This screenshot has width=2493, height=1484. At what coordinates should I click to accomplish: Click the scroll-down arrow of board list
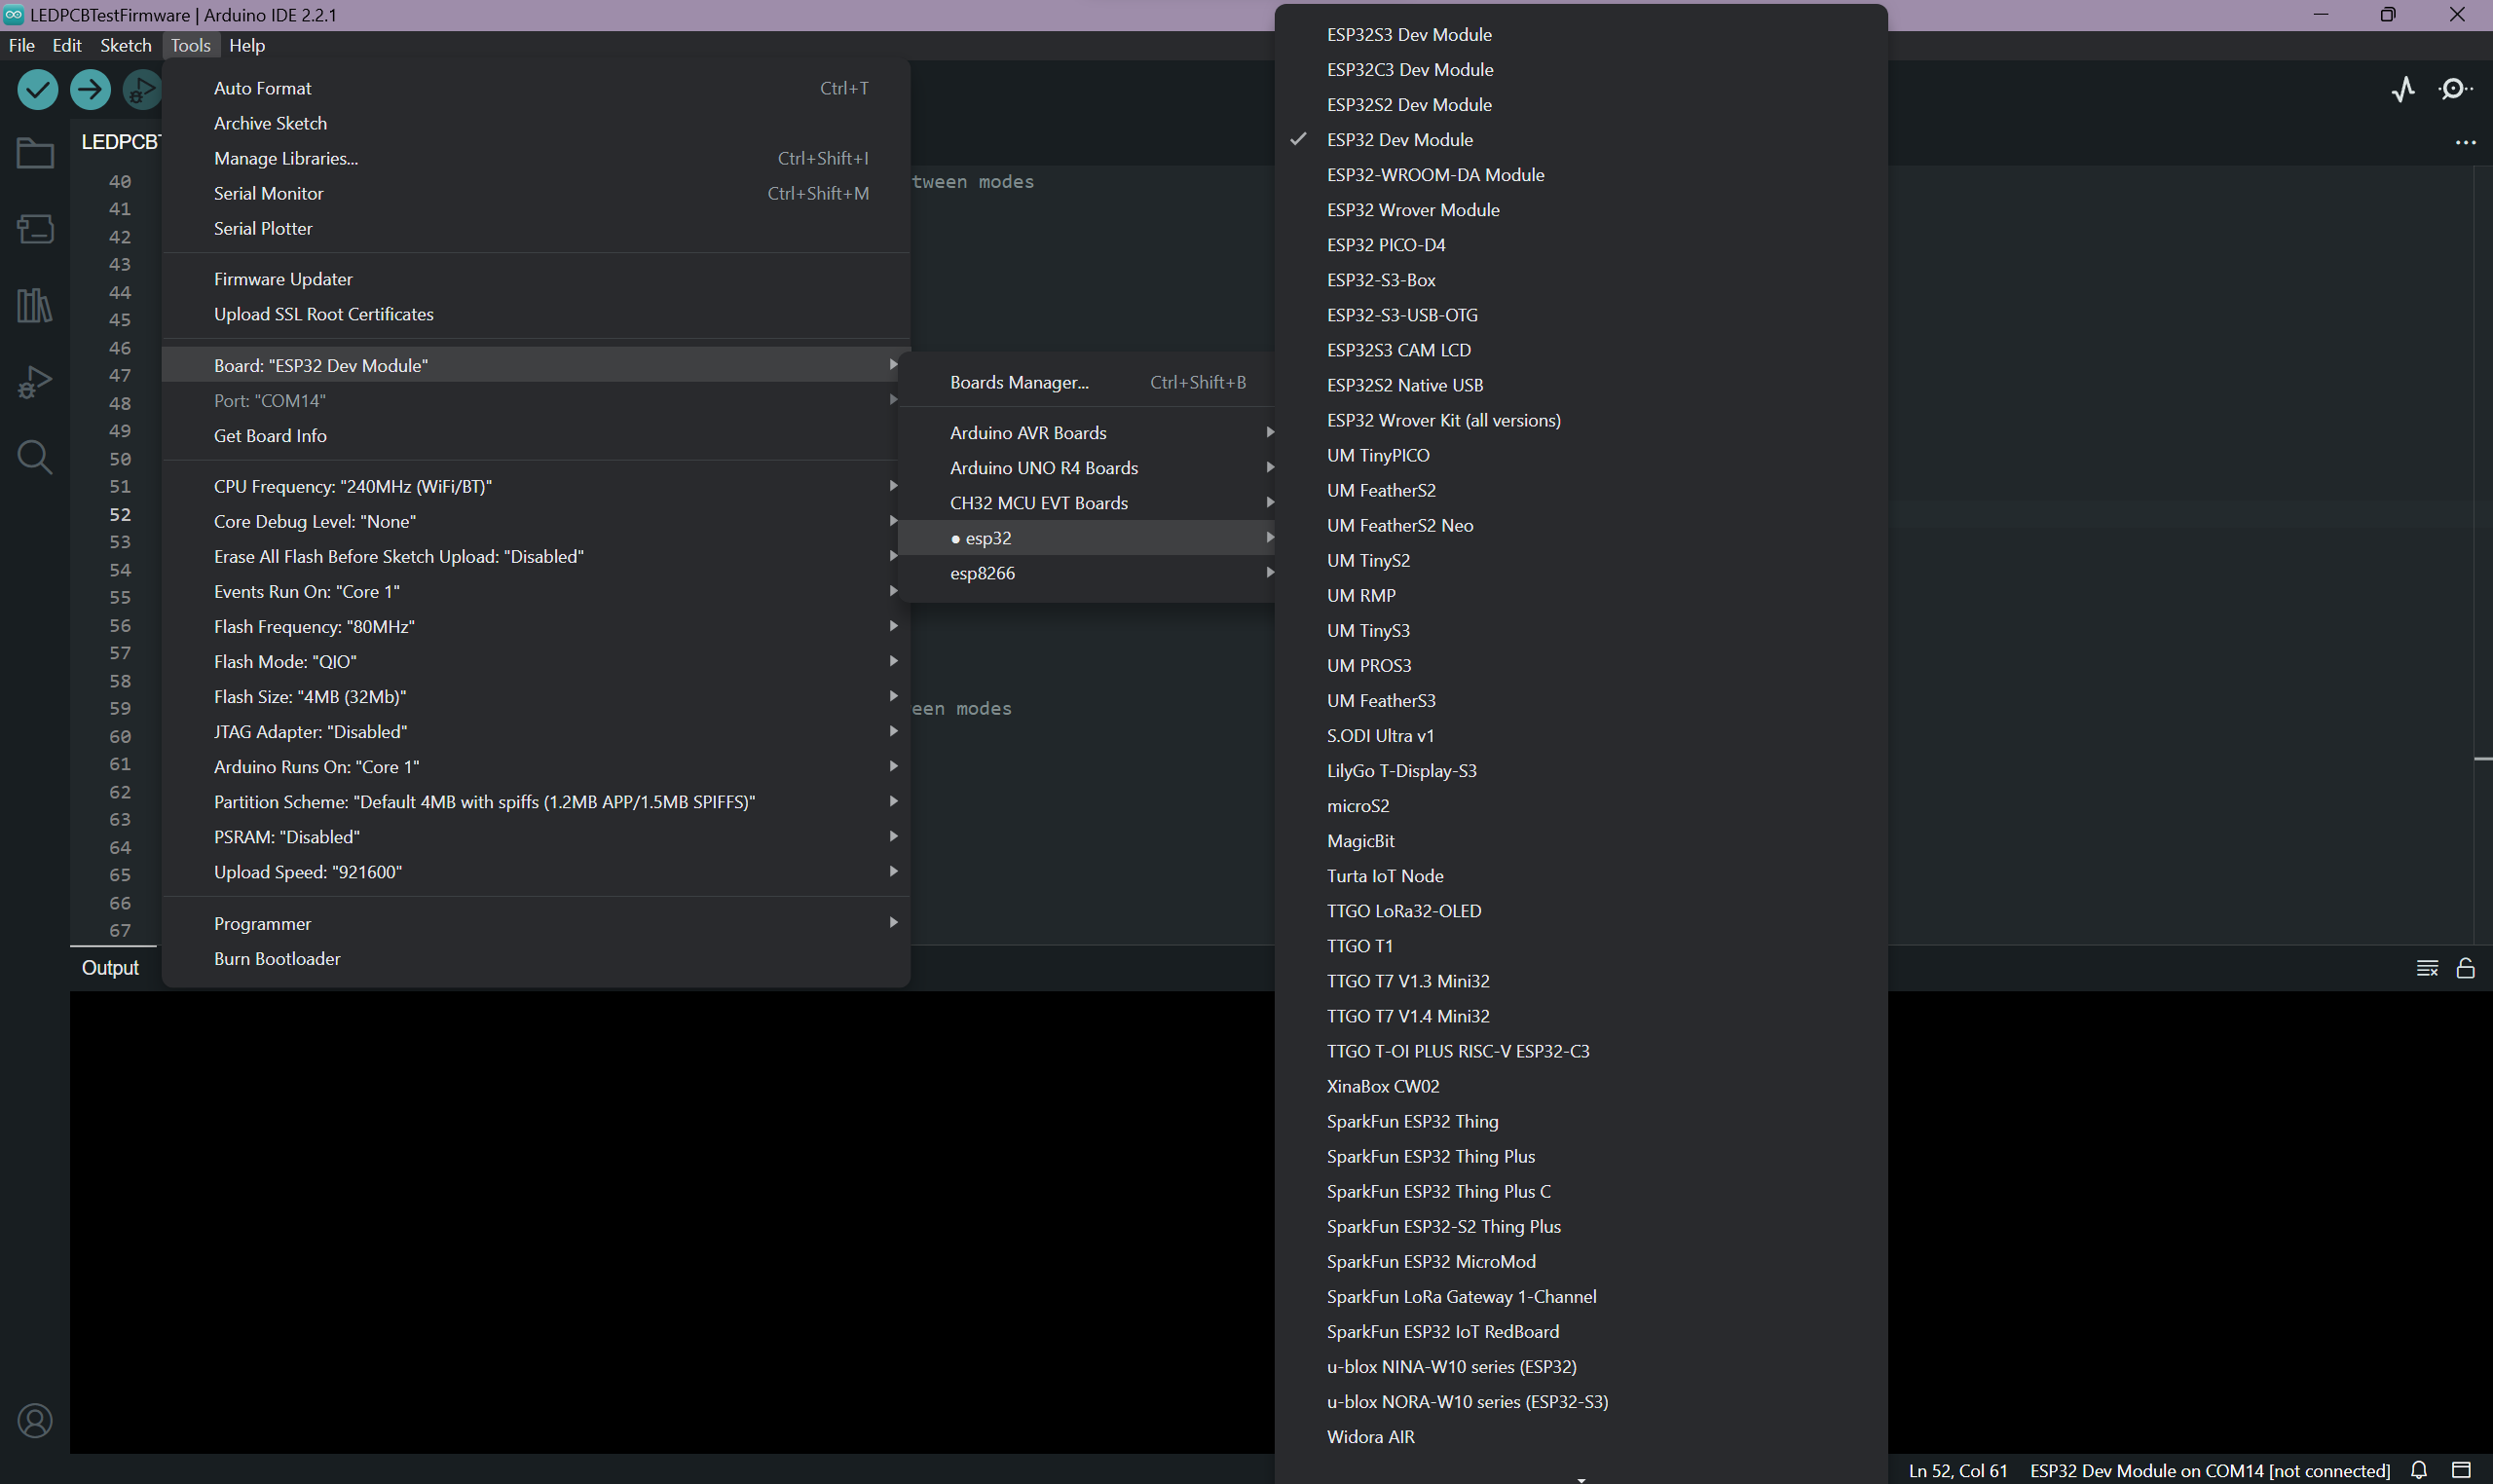point(1581,1478)
